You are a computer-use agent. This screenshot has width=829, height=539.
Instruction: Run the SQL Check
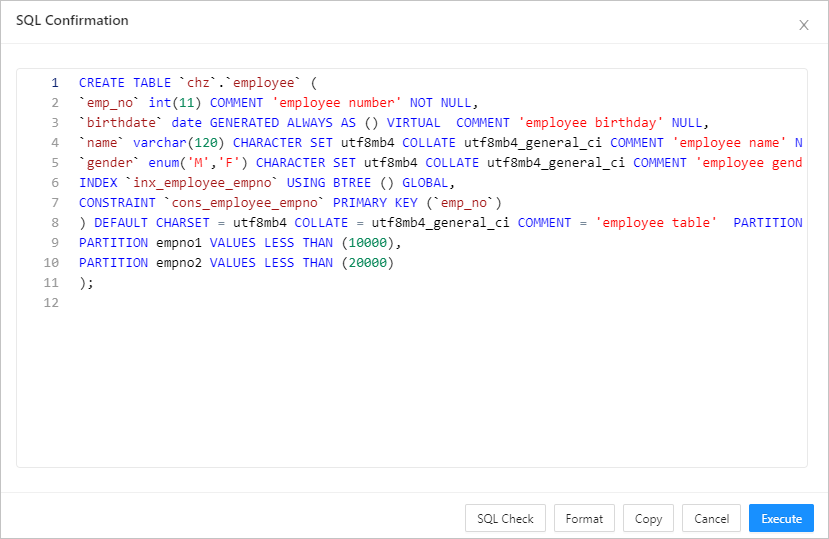pyautogui.click(x=505, y=518)
